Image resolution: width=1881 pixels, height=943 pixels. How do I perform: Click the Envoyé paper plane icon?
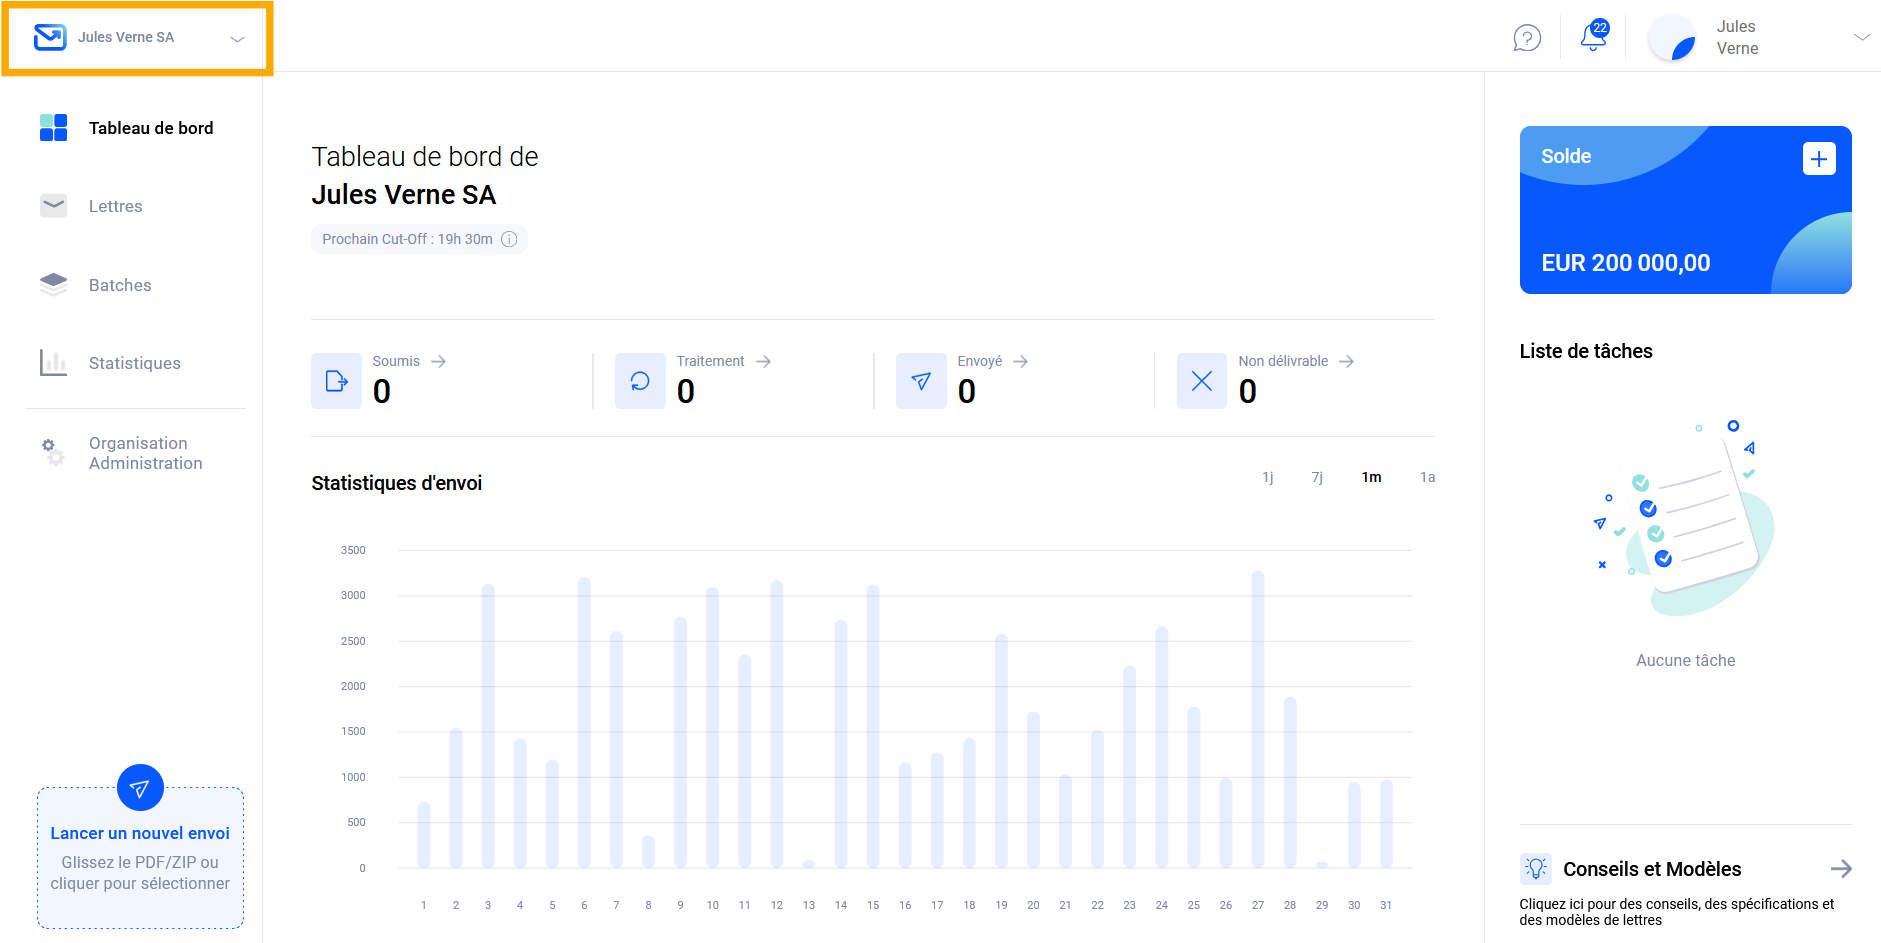click(921, 381)
